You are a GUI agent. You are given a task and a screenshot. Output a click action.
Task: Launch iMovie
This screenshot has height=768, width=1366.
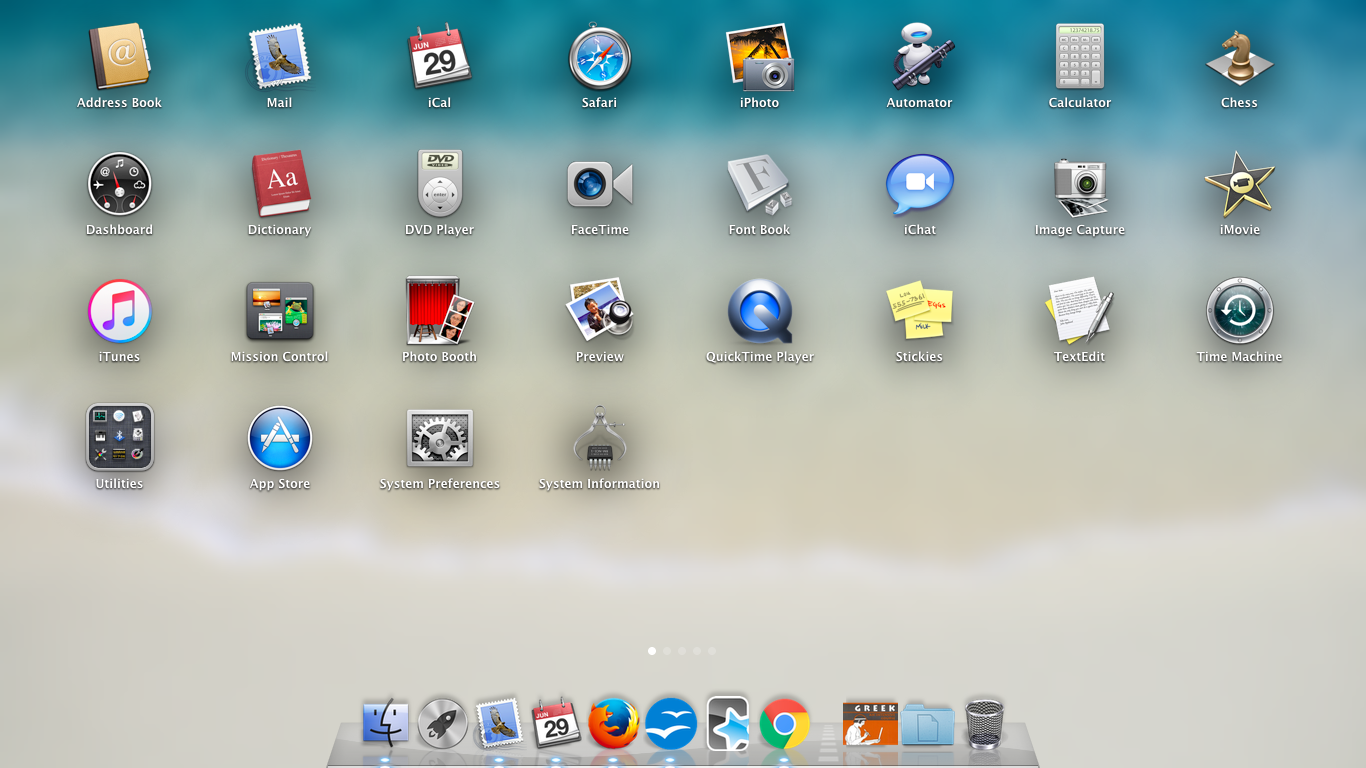click(x=1239, y=184)
